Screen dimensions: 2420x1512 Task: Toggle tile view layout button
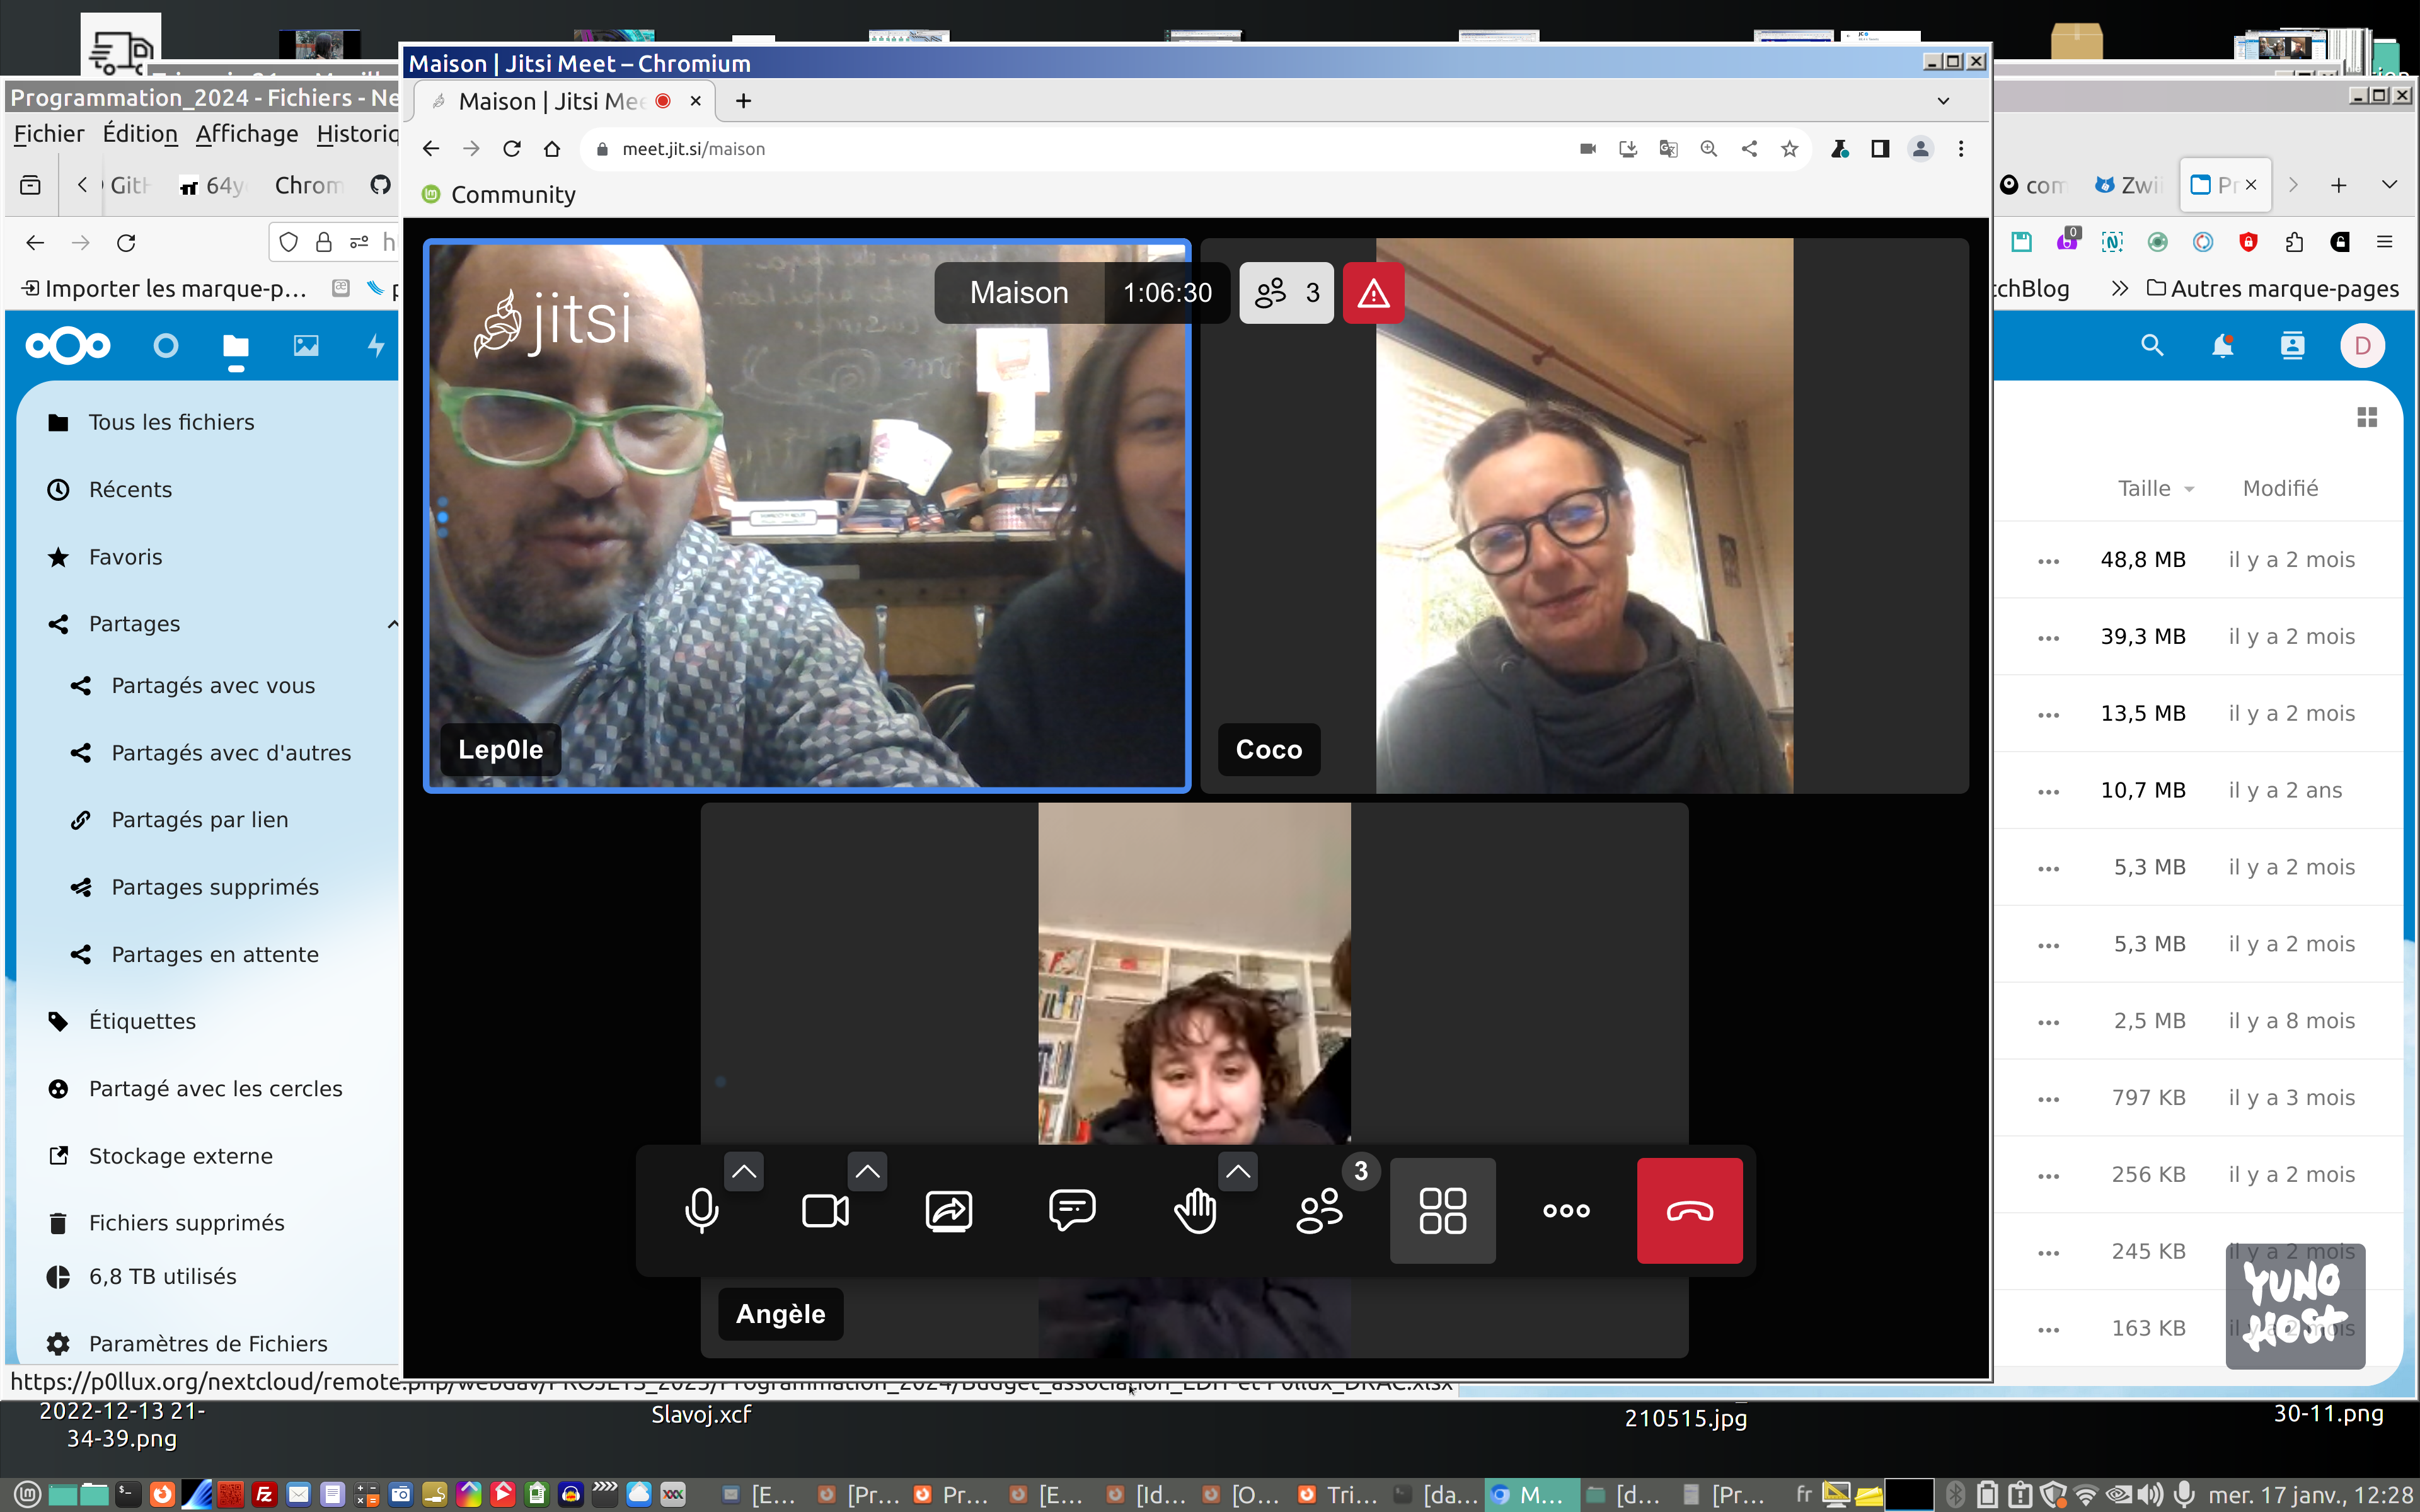[x=1442, y=1210]
